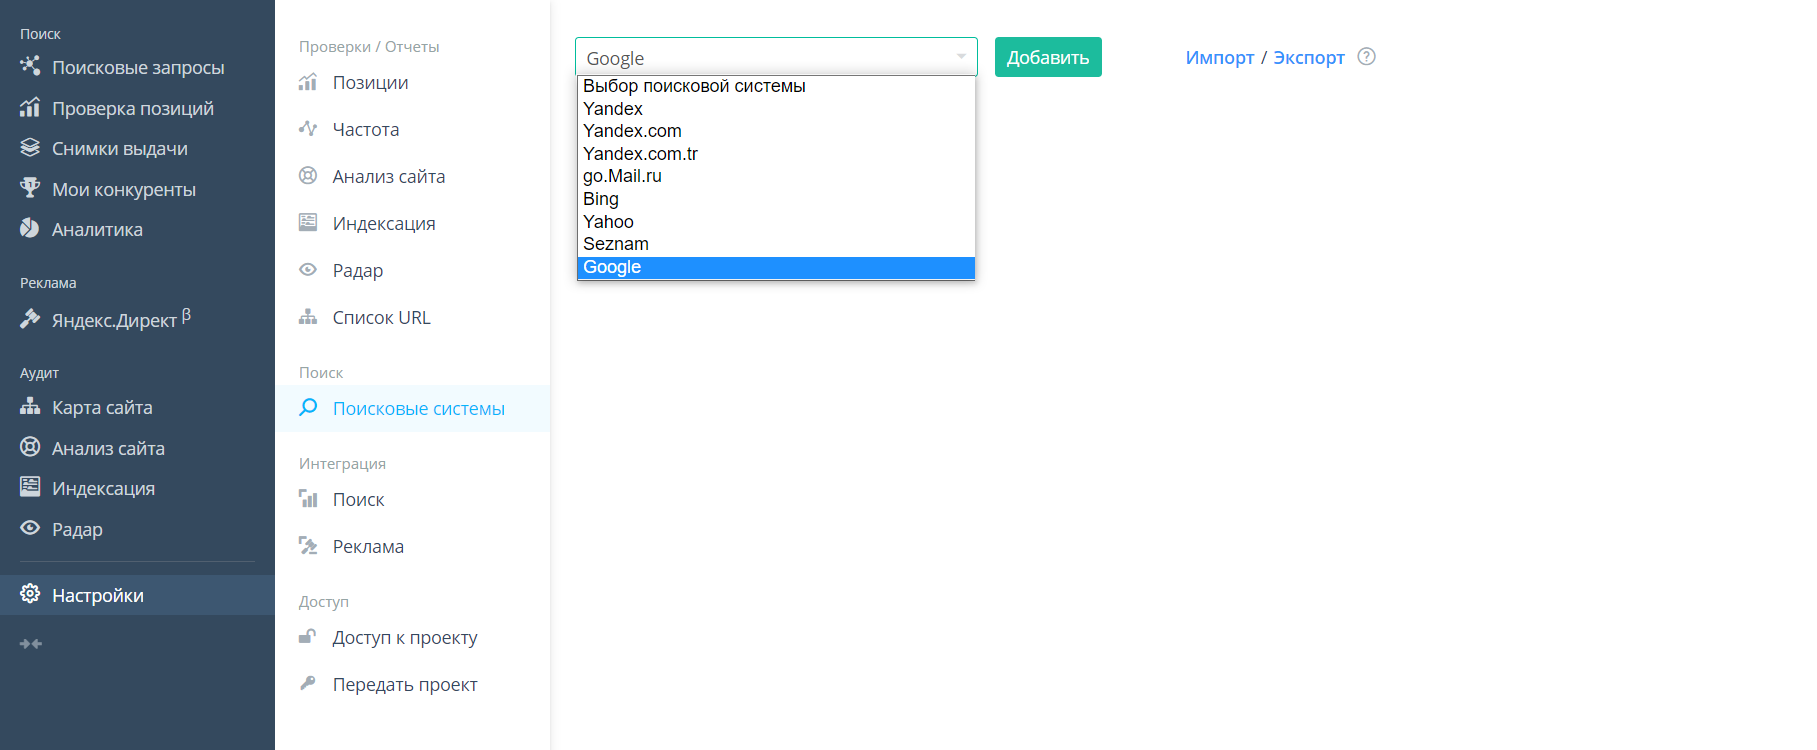Select Yahoo in the search engine list

tap(776, 222)
